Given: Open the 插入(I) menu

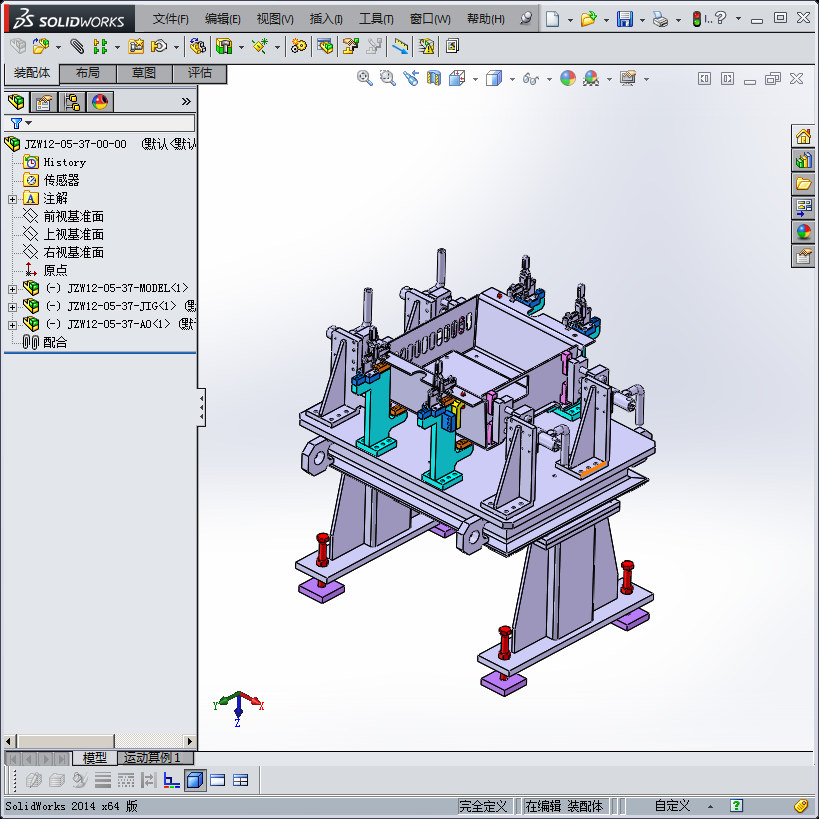Looking at the screenshot, I should pyautogui.click(x=326, y=19).
